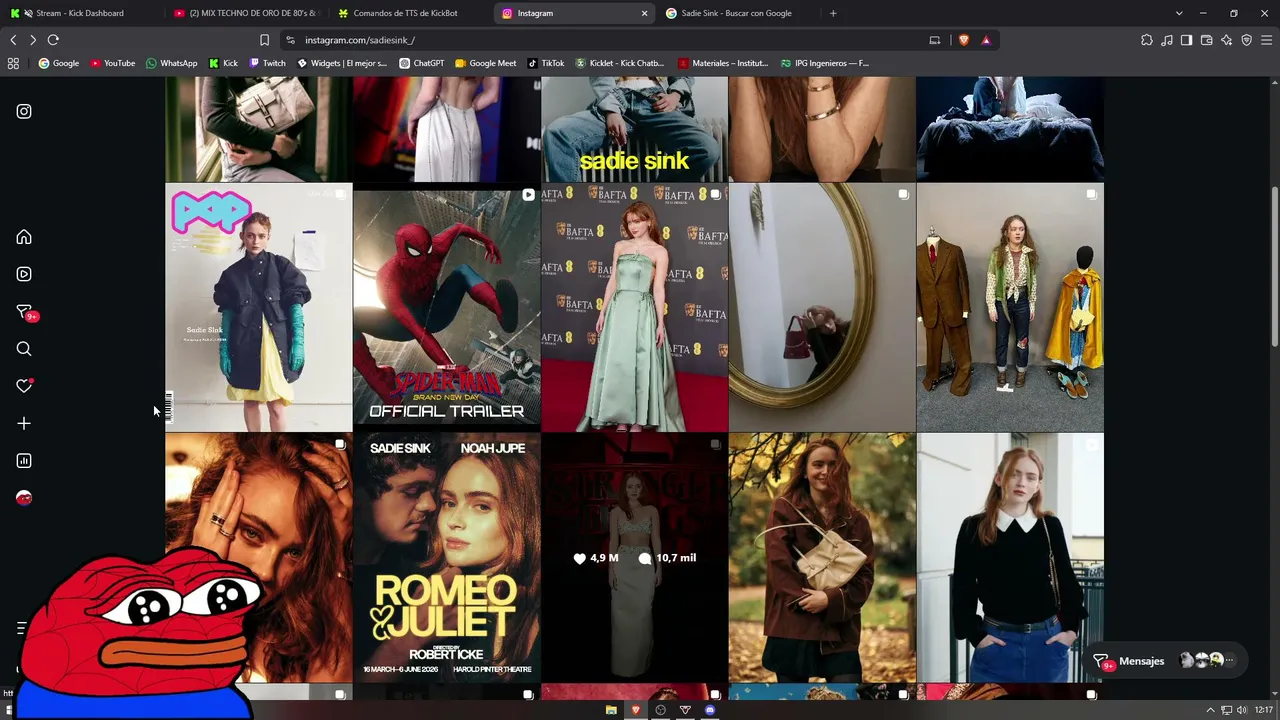Open the costume mannequins post

[x=1010, y=307]
